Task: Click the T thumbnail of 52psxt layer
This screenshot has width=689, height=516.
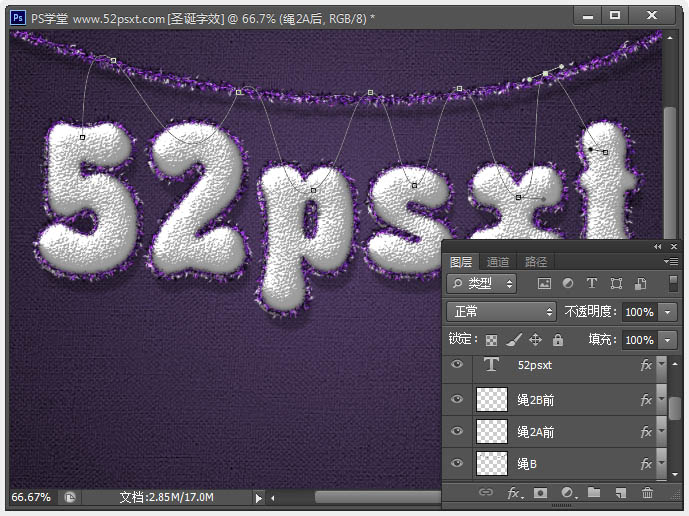Action: (491, 365)
